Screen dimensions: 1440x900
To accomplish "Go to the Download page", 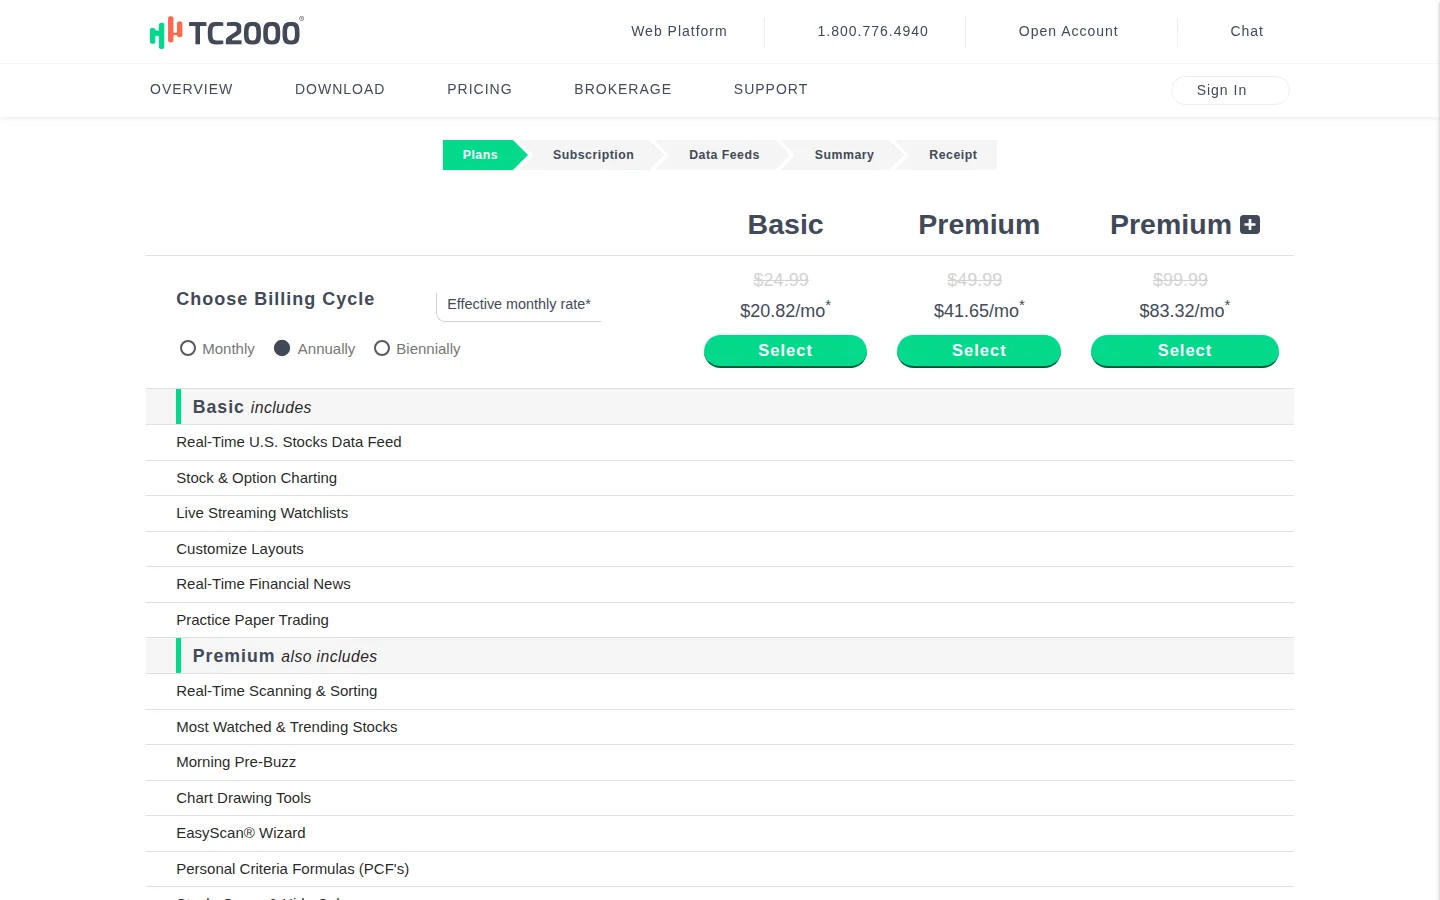I will pyautogui.click(x=339, y=89).
